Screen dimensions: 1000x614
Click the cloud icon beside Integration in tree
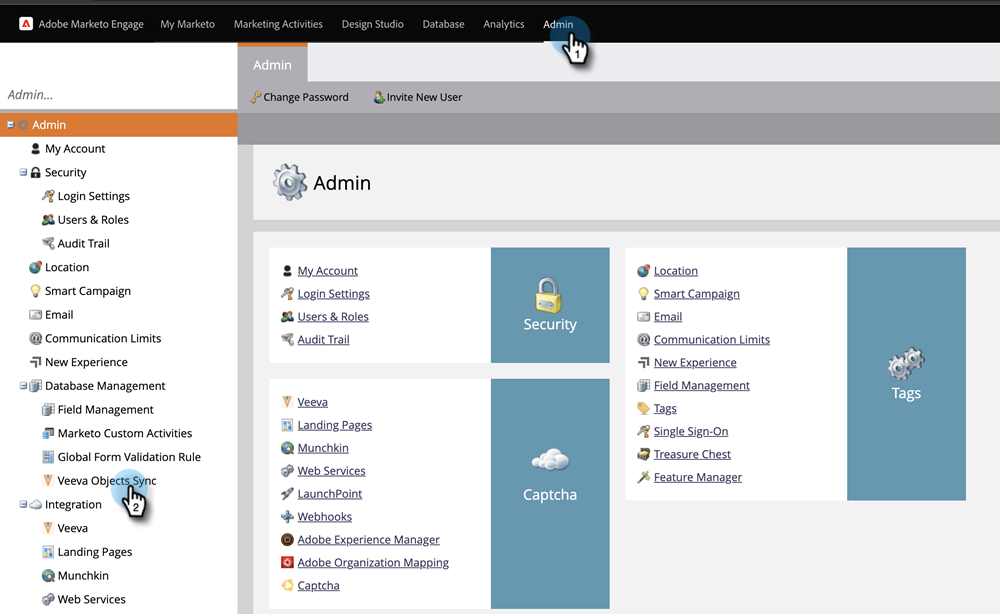pos(36,504)
